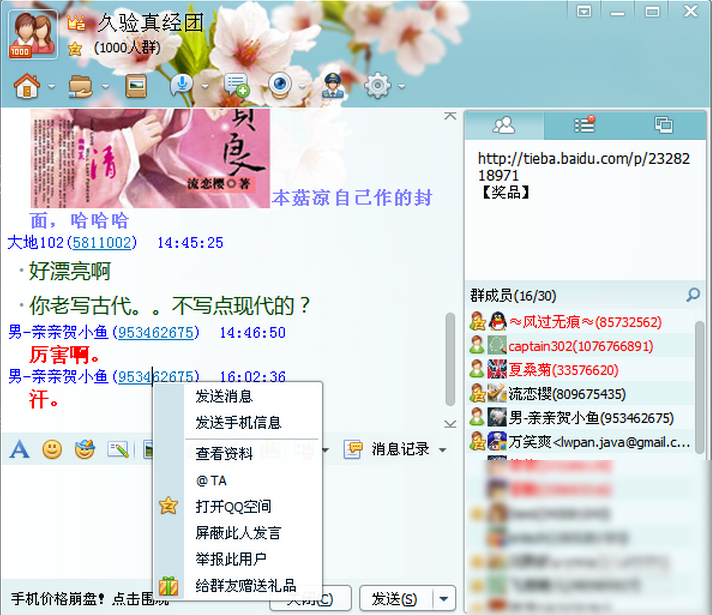Open group settings gear icon
712x615 pixels.
pos(378,85)
